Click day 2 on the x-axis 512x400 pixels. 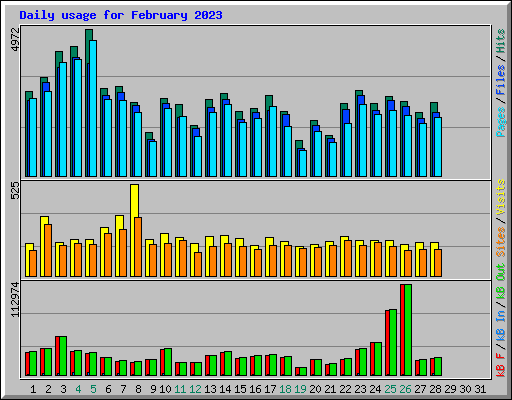[48, 389]
